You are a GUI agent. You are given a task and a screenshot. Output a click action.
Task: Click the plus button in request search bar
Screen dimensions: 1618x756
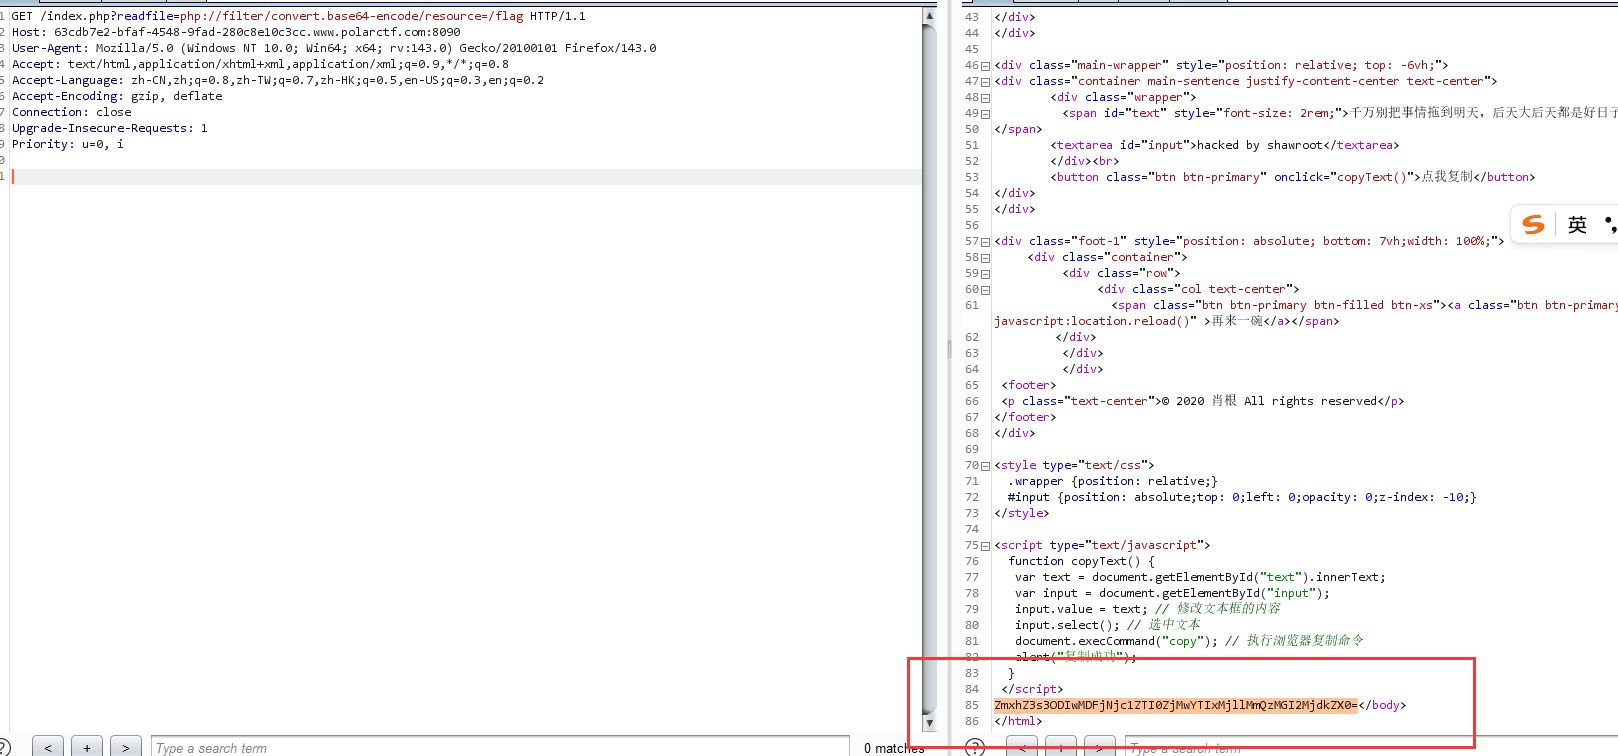87,747
